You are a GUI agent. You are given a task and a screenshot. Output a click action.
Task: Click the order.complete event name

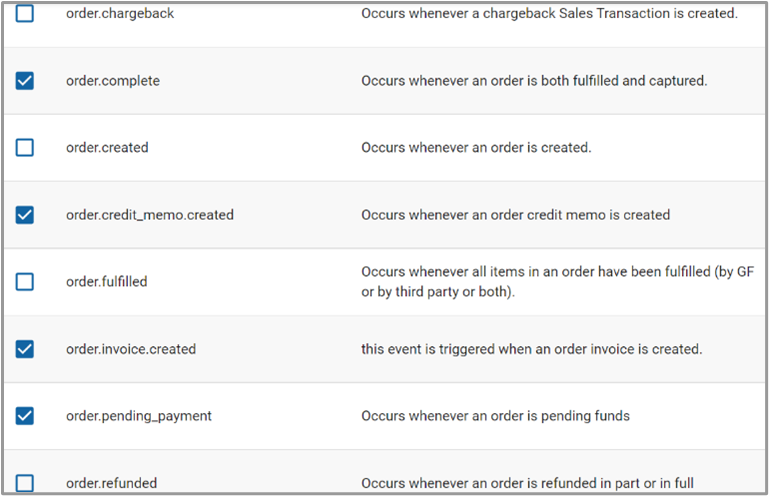[113, 81]
